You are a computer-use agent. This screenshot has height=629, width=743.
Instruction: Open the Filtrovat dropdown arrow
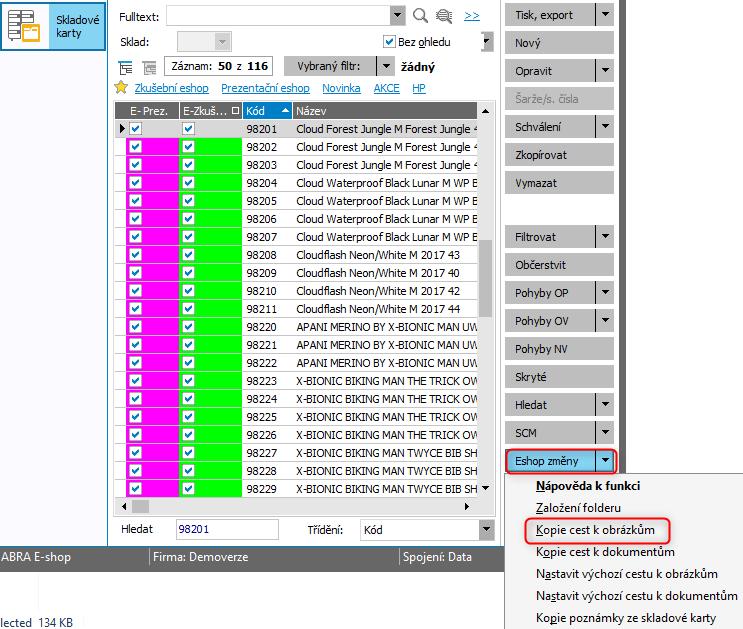(x=605, y=237)
